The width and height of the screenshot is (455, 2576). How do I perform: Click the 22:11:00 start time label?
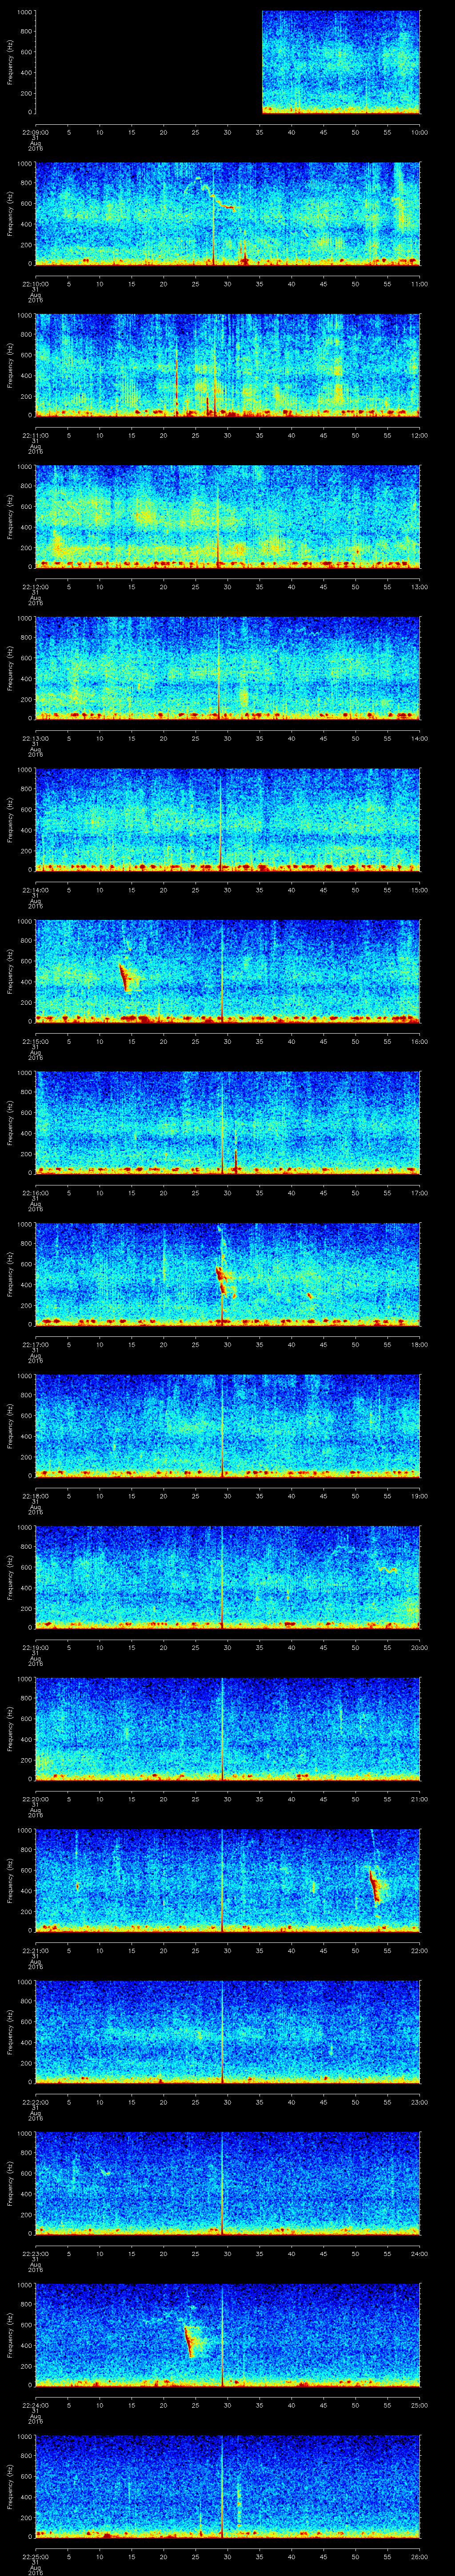pos(35,435)
